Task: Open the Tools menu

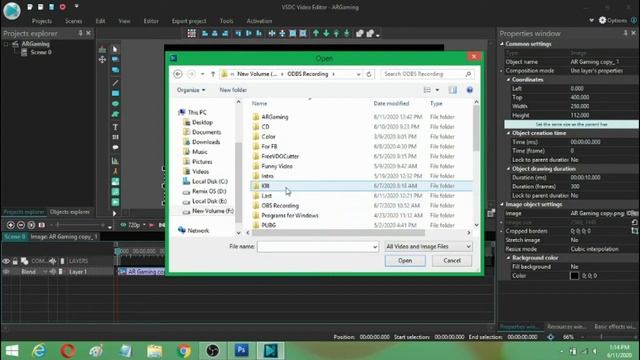Action: 227,21
